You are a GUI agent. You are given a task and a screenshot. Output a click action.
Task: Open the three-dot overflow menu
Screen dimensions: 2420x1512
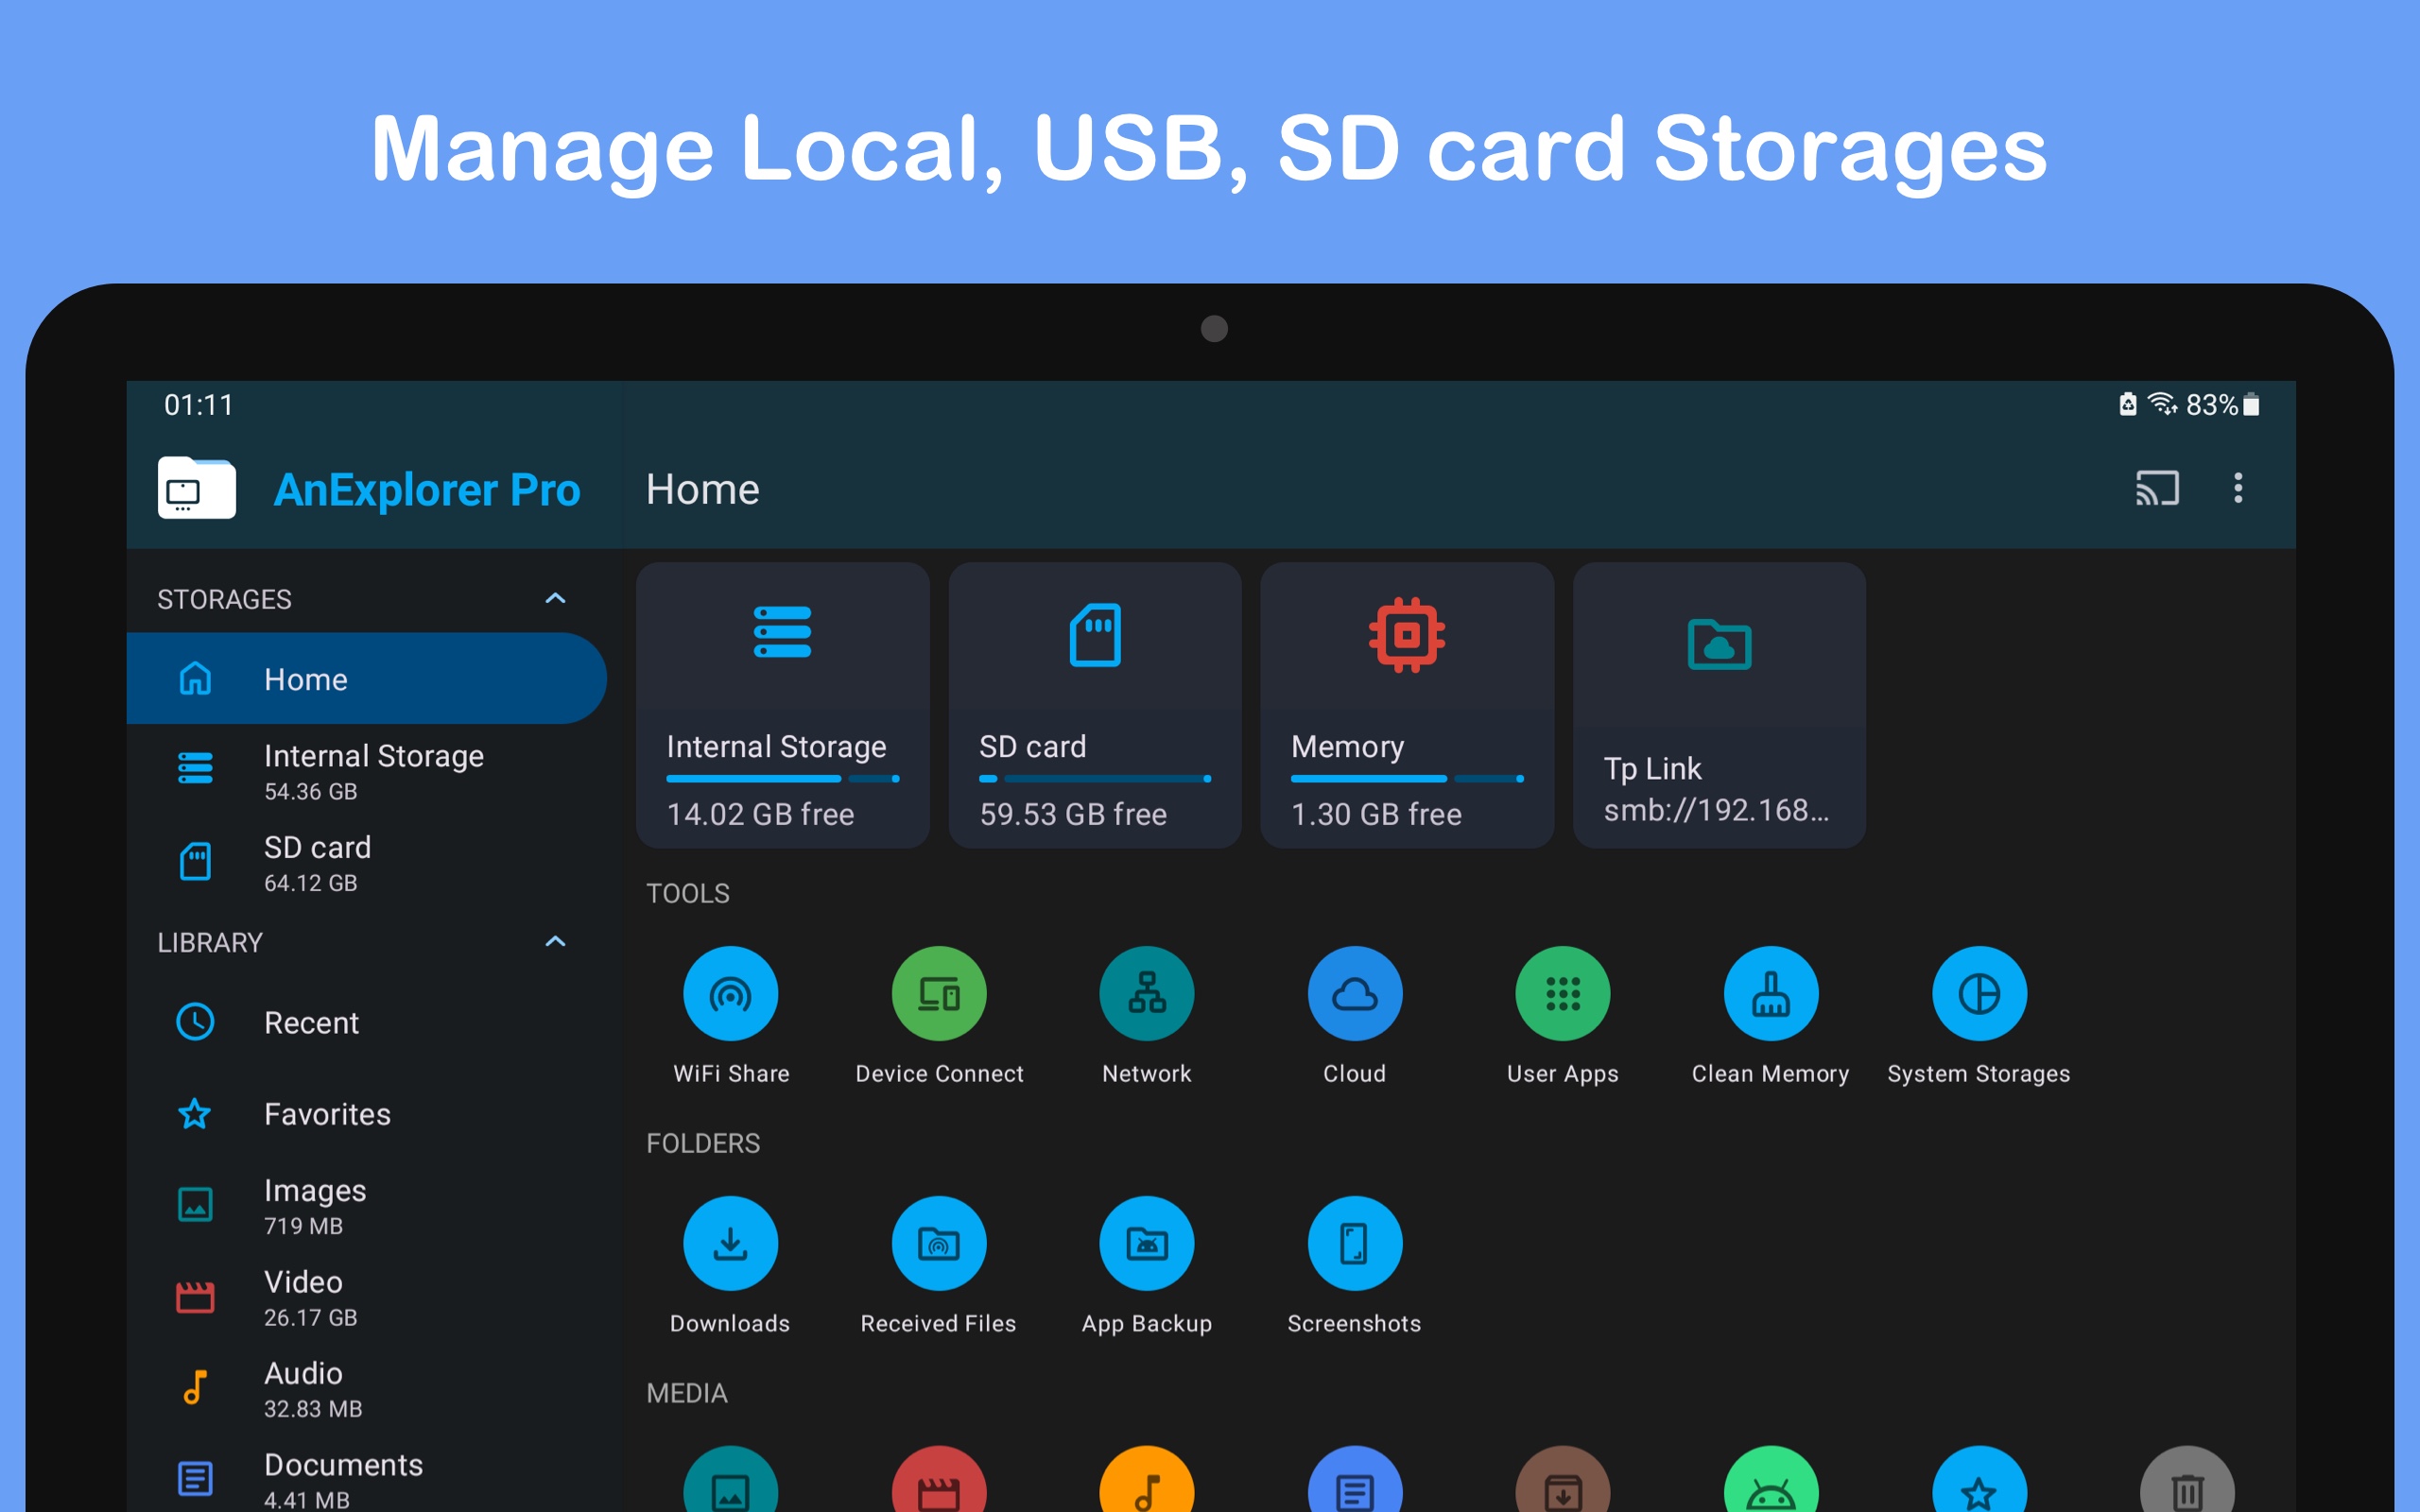pos(2238,489)
